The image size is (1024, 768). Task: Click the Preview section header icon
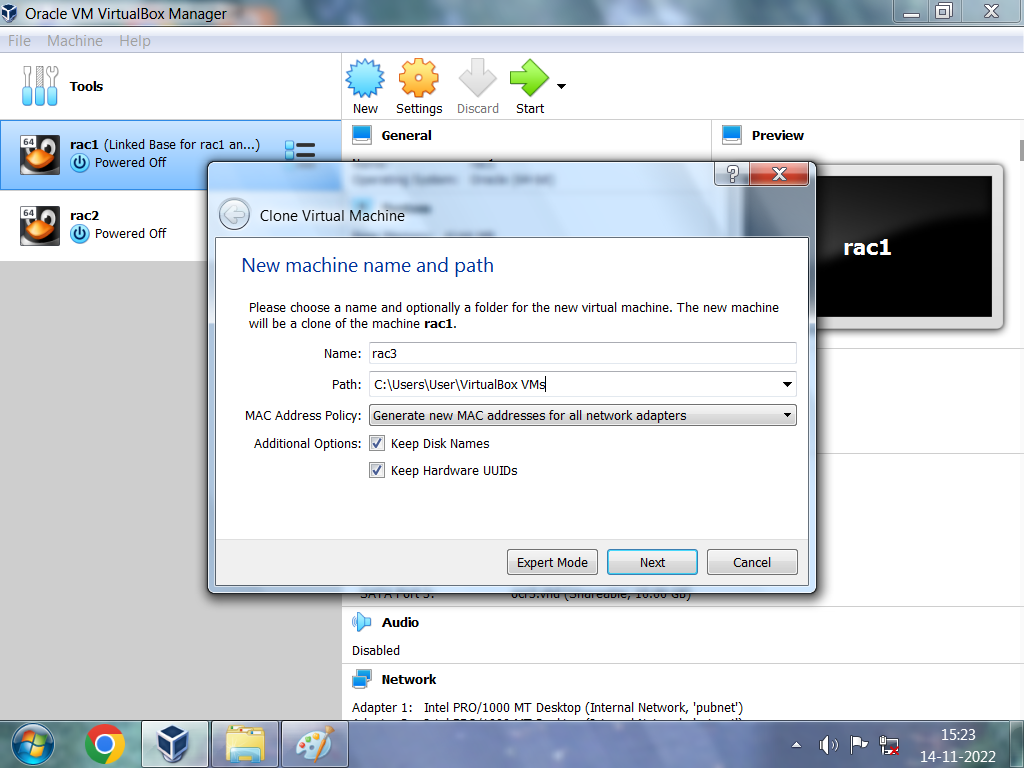(732, 135)
